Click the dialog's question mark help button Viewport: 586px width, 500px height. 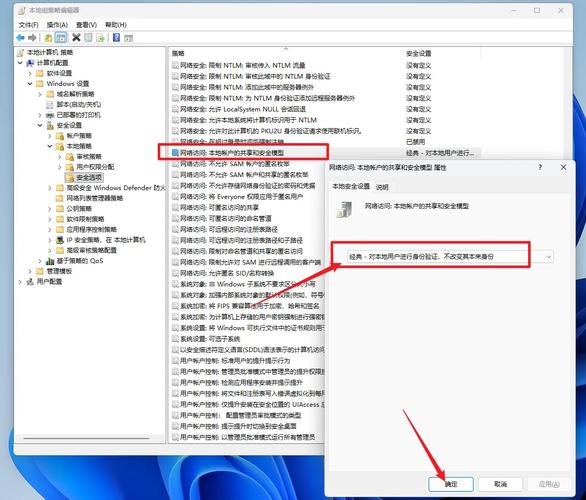[540, 167]
